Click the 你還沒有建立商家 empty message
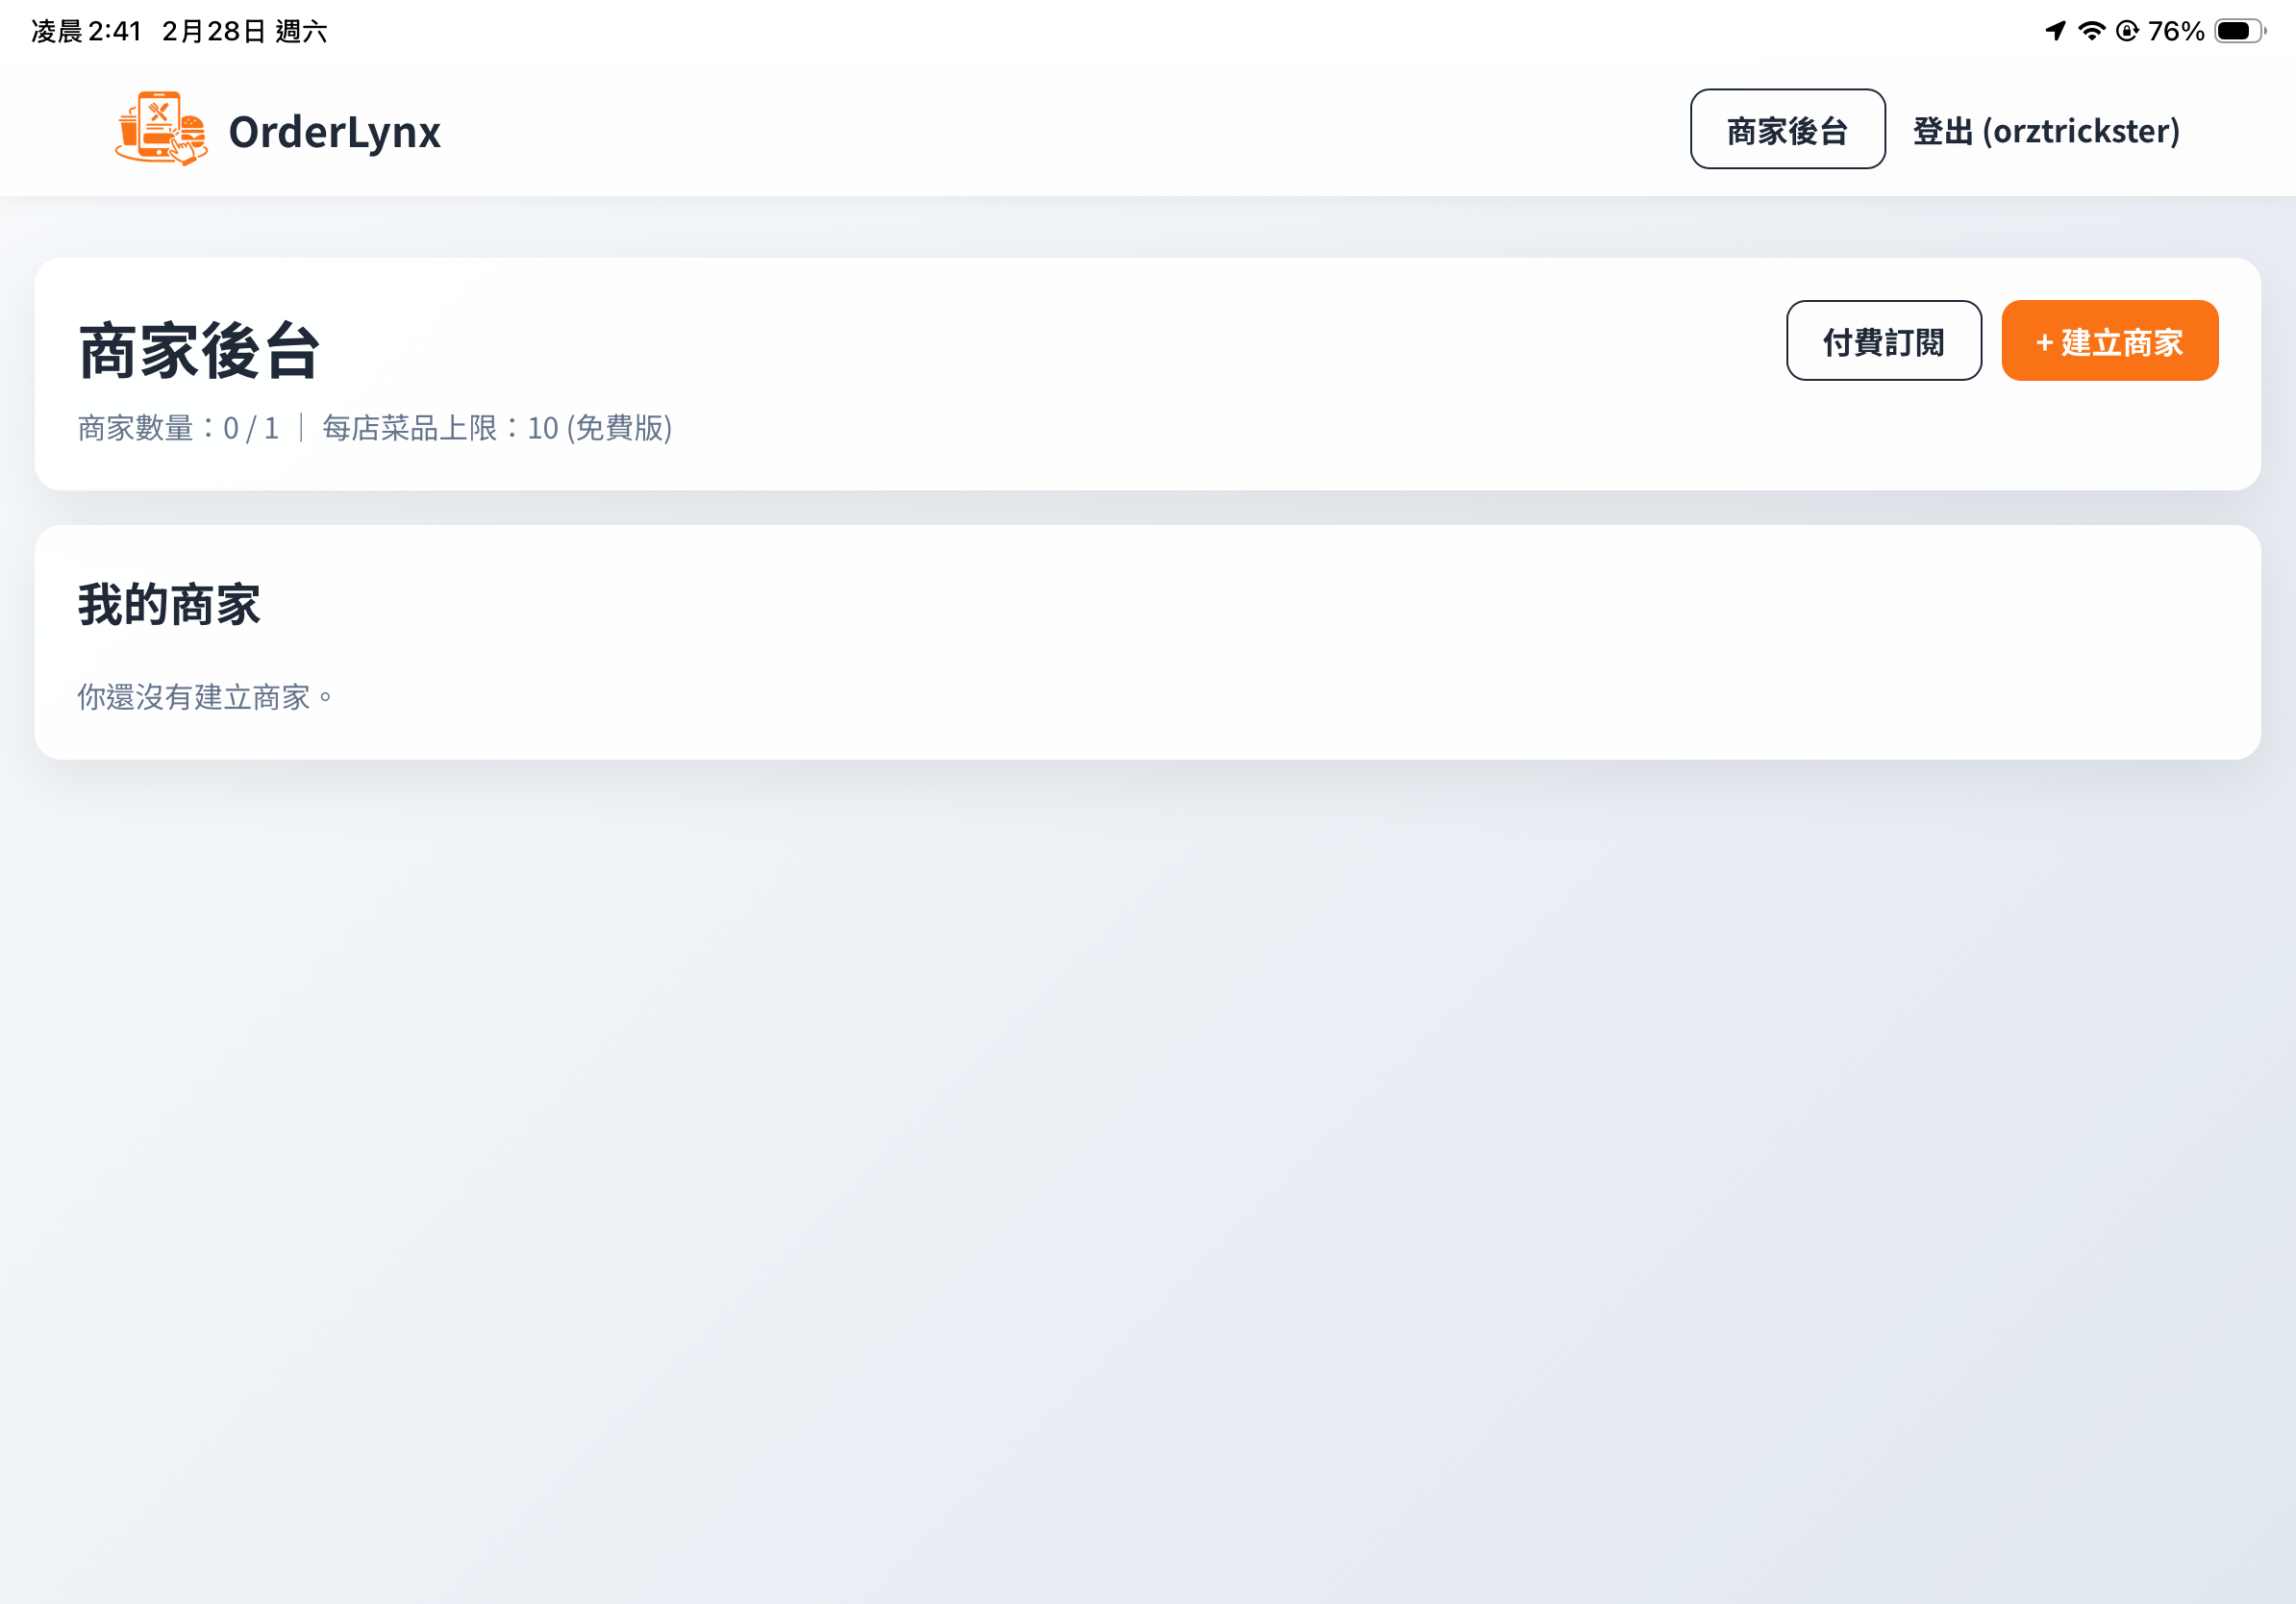The image size is (2296, 1604). click(x=205, y=697)
